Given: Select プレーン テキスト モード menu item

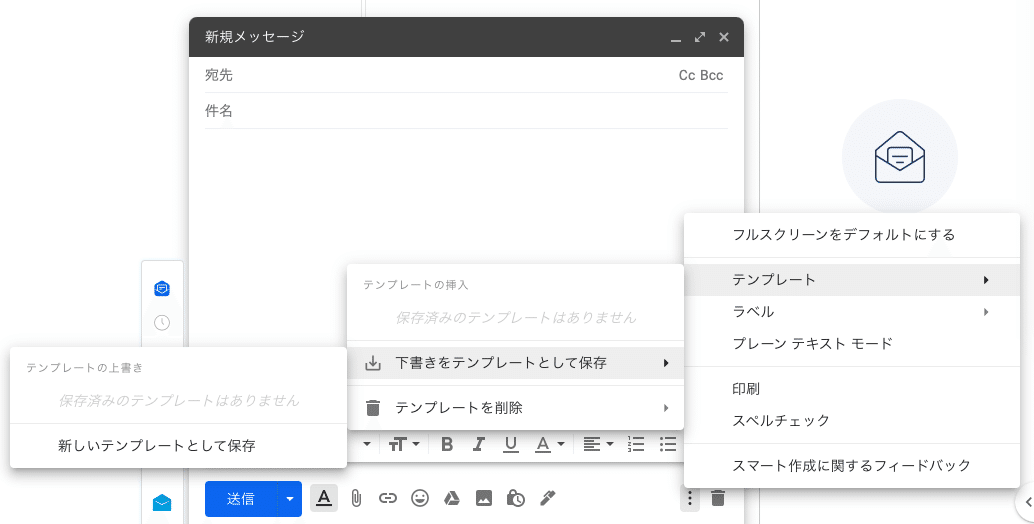Looking at the screenshot, I should (x=852, y=343).
